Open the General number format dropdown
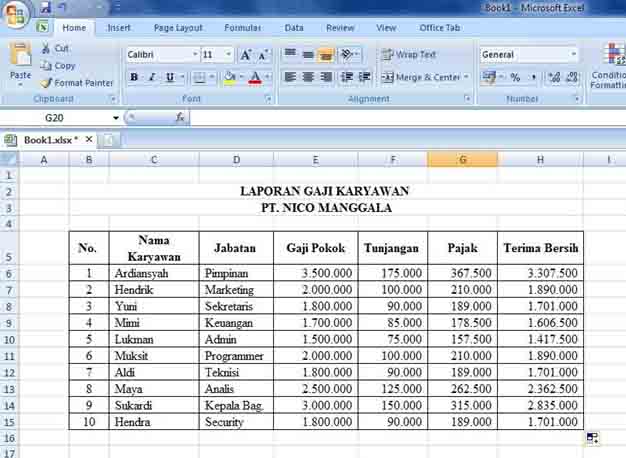The height and width of the screenshot is (458, 626). click(573, 54)
